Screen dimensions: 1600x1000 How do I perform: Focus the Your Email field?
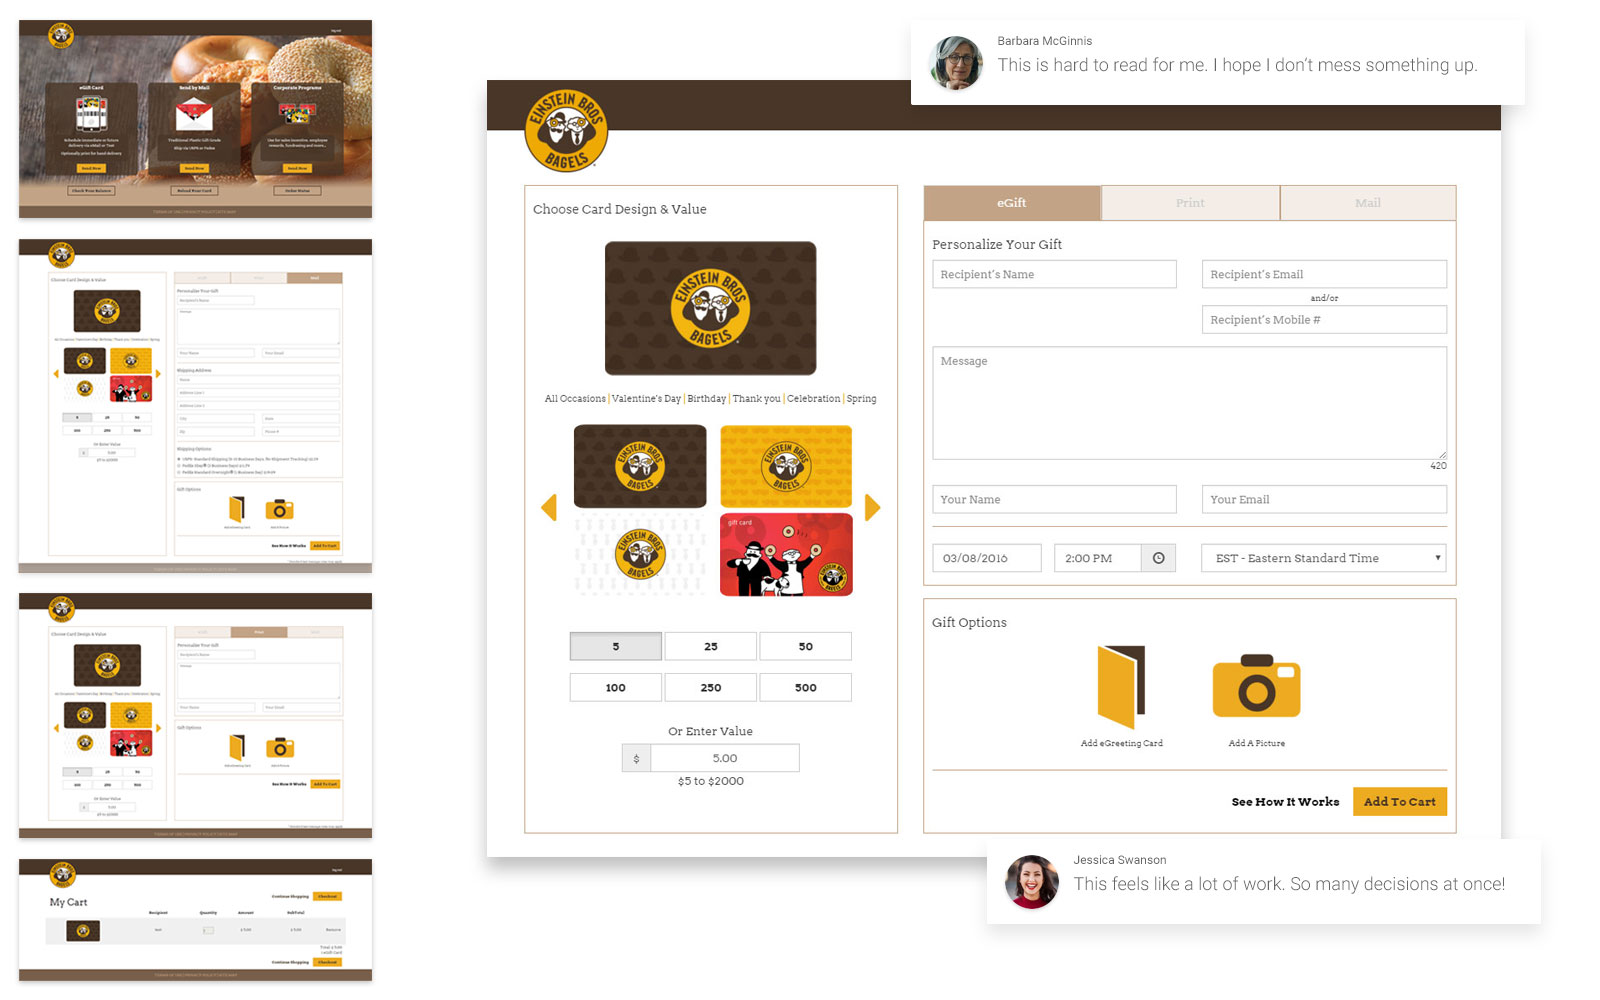click(x=1324, y=499)
